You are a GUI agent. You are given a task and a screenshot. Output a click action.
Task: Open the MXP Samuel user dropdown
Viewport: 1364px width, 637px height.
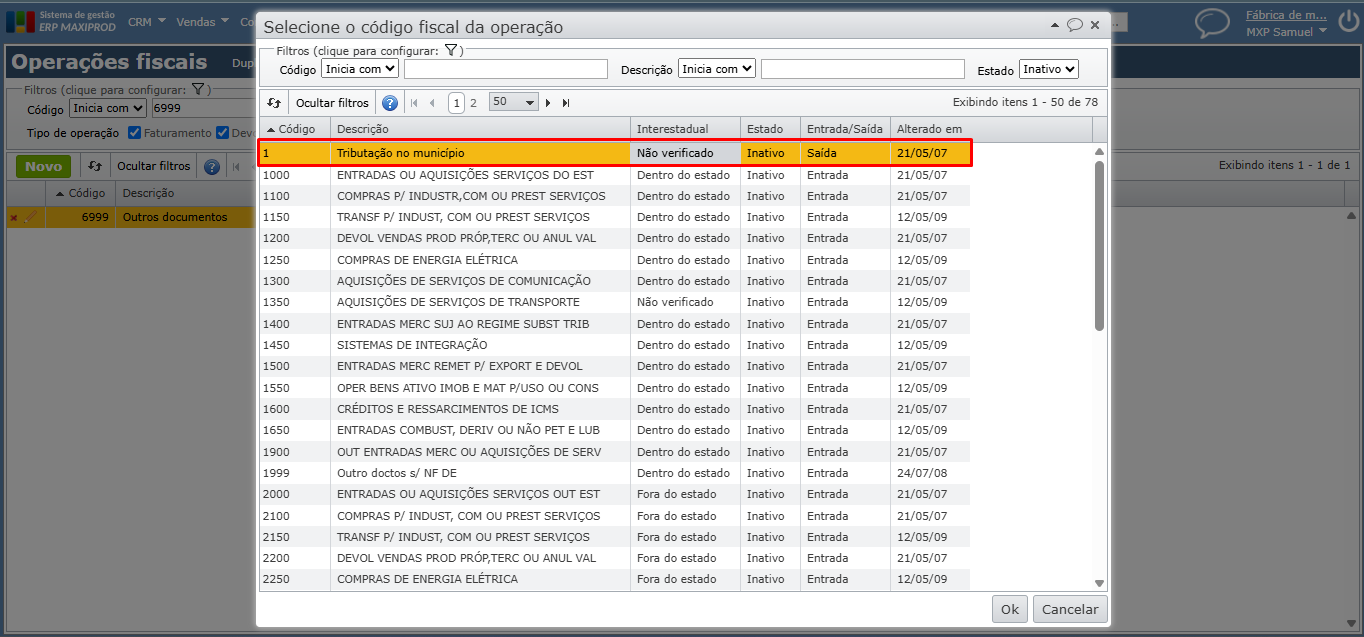click(x=1287, y=32)
